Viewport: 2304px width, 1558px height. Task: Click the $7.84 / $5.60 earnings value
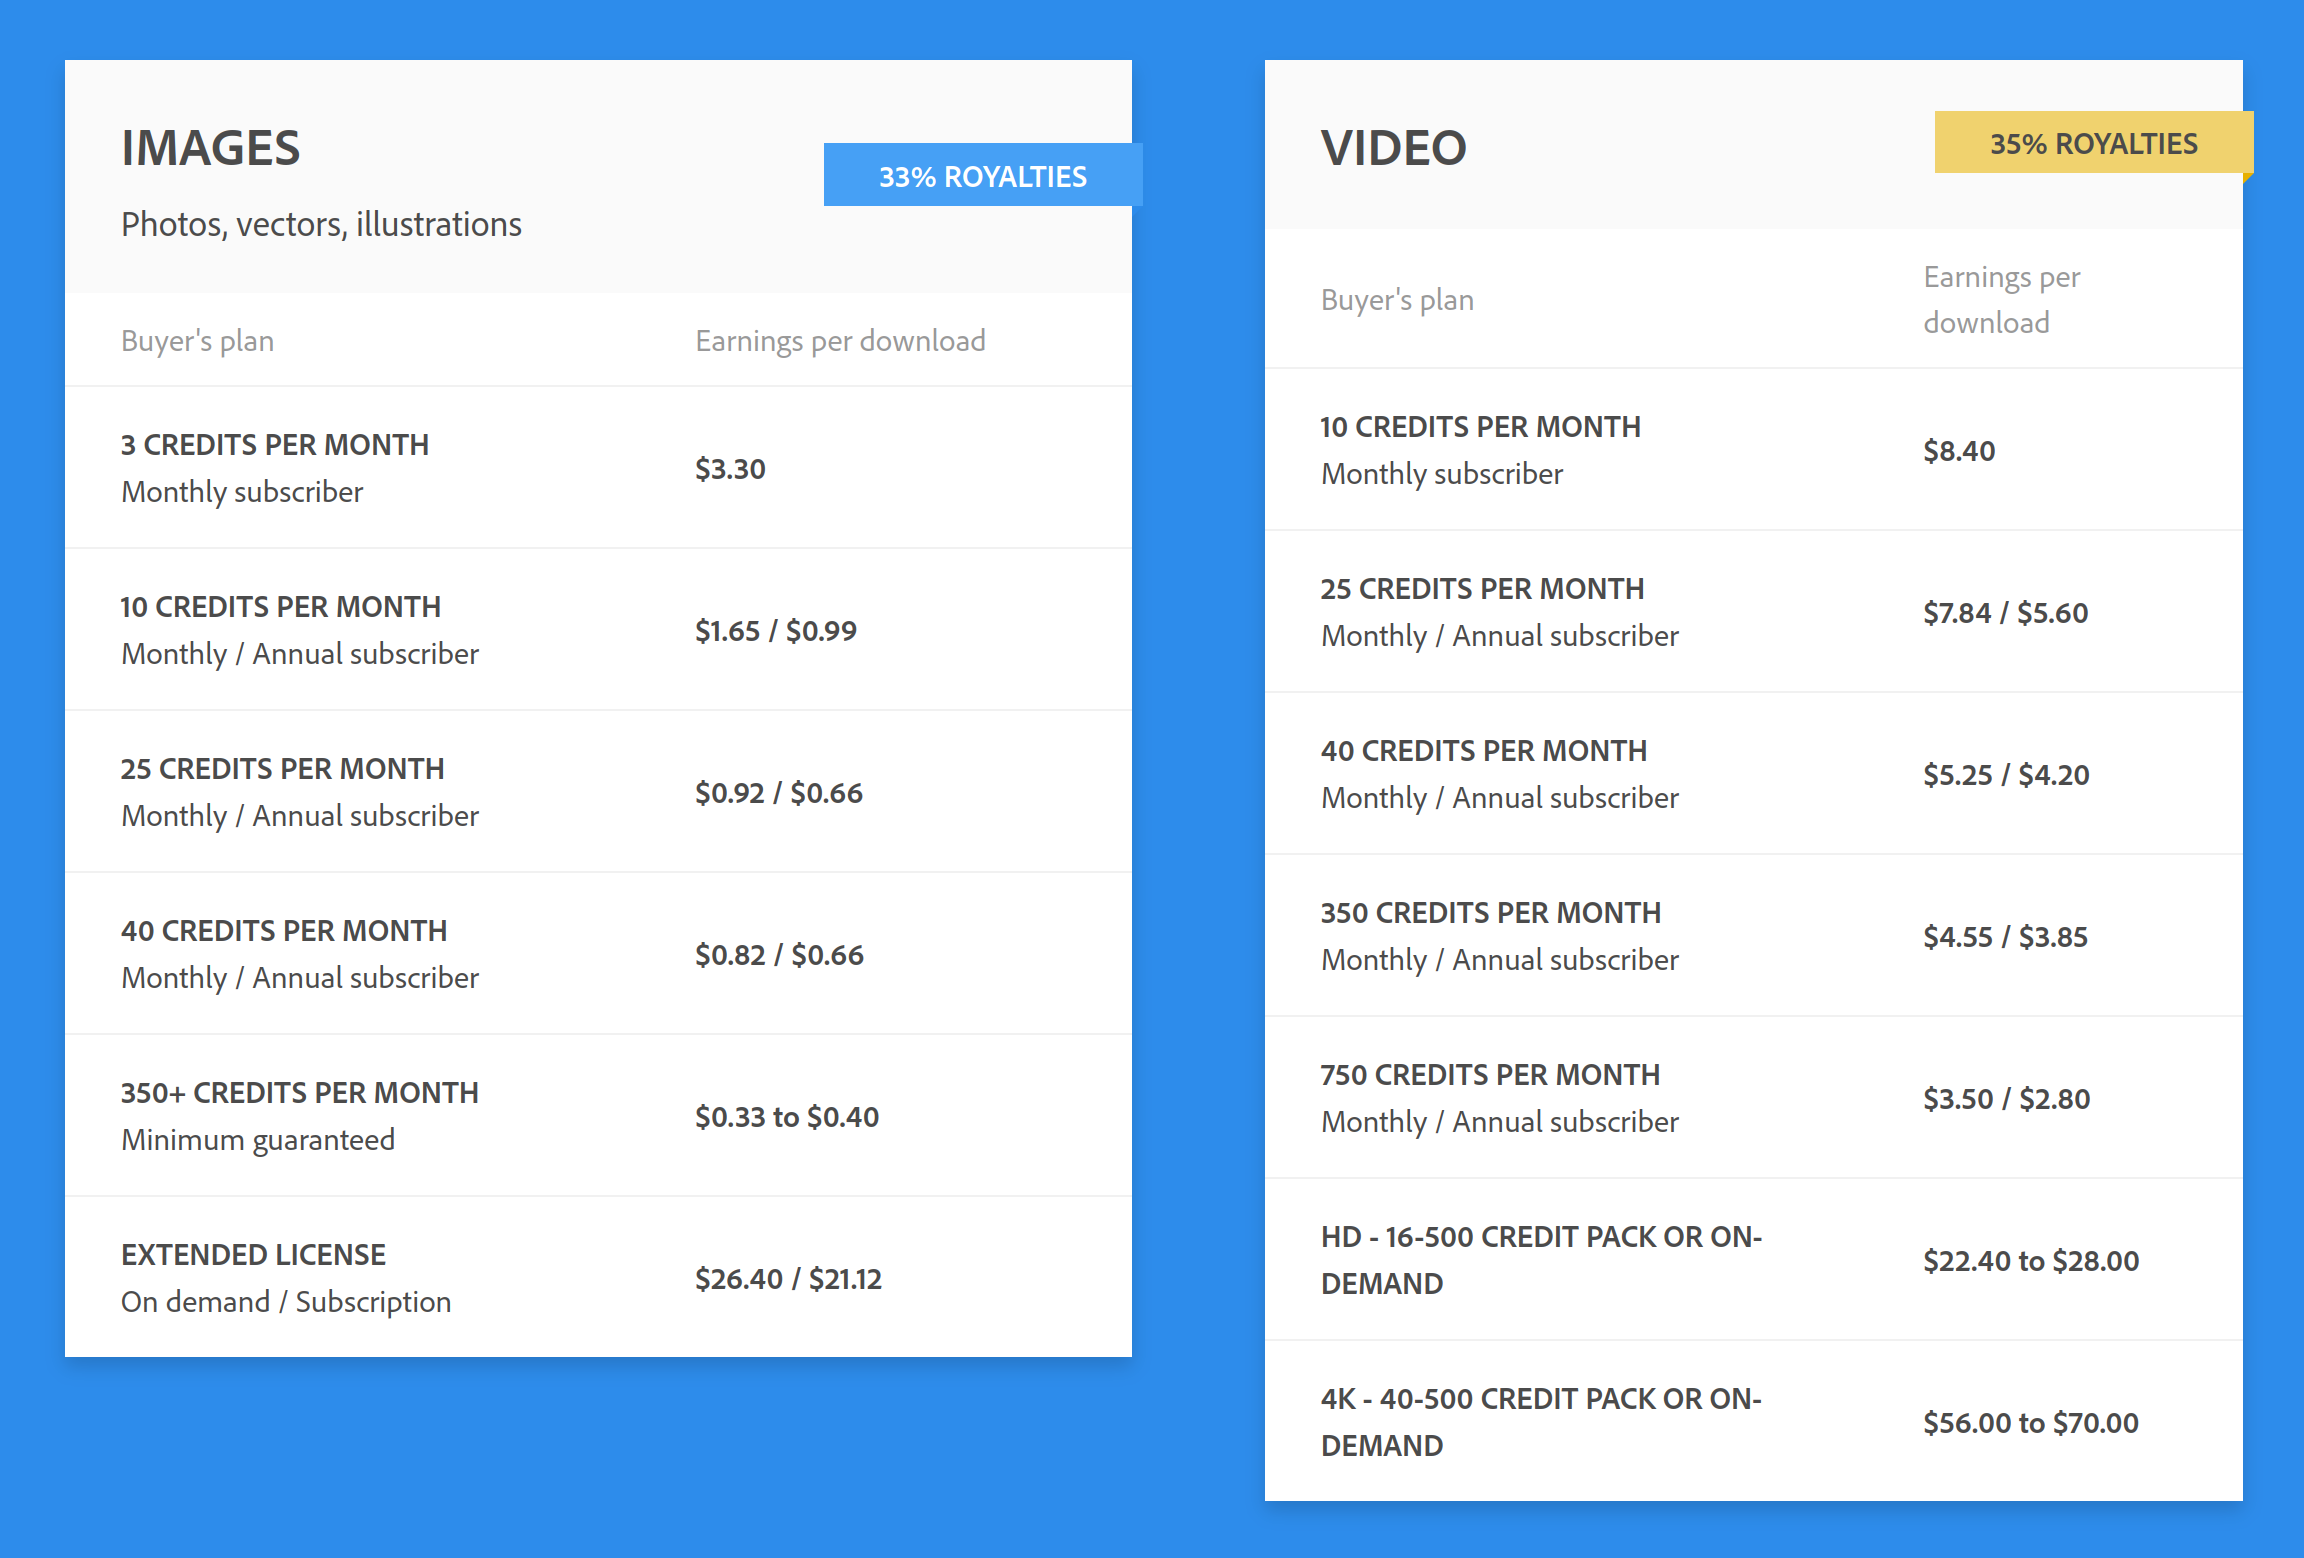click(x=2005, y=613)
